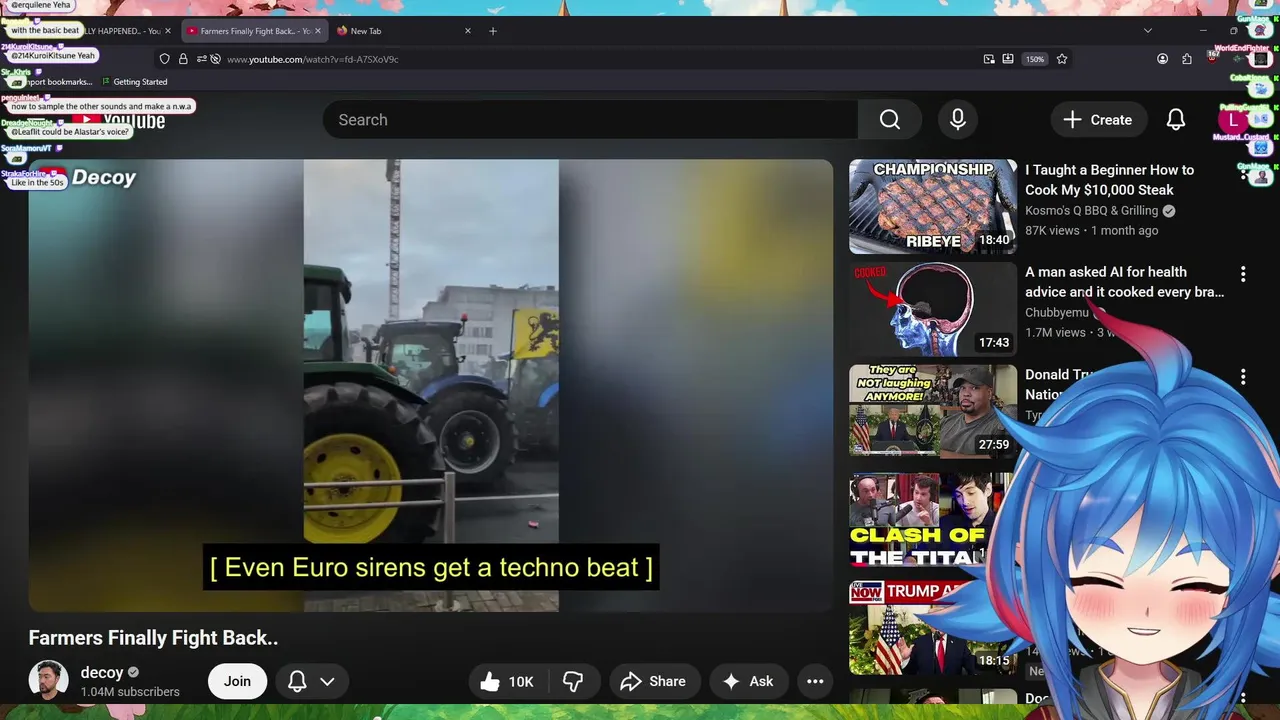
Task: Close the New Tab tab
Action: tap(467, 31)
